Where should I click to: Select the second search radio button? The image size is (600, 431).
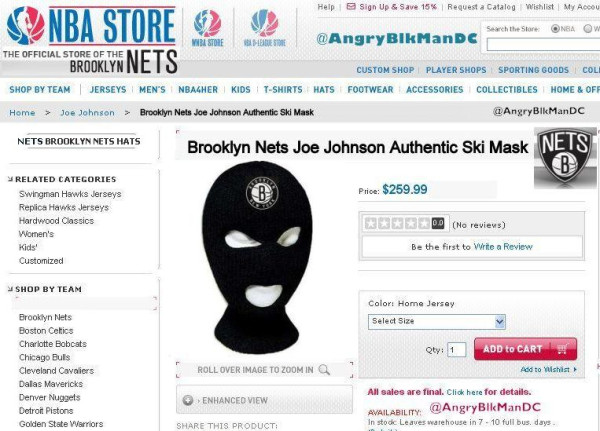pyautogui.click(x=587, y=29)
